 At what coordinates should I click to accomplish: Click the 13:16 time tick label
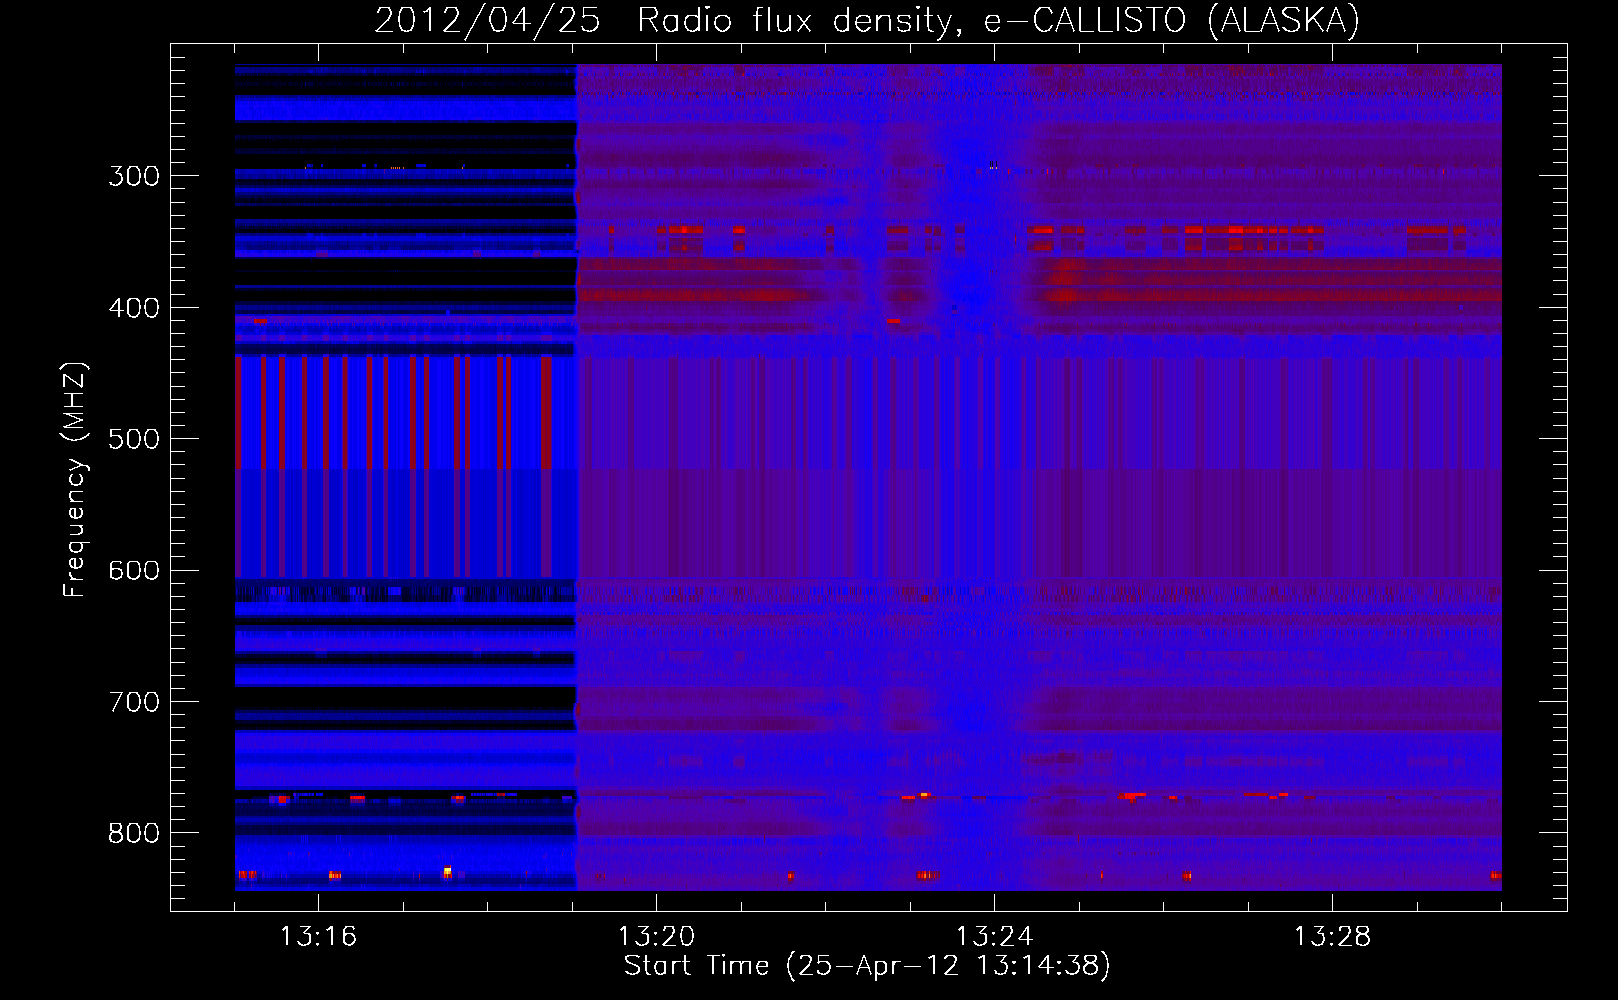pos(318,936)
